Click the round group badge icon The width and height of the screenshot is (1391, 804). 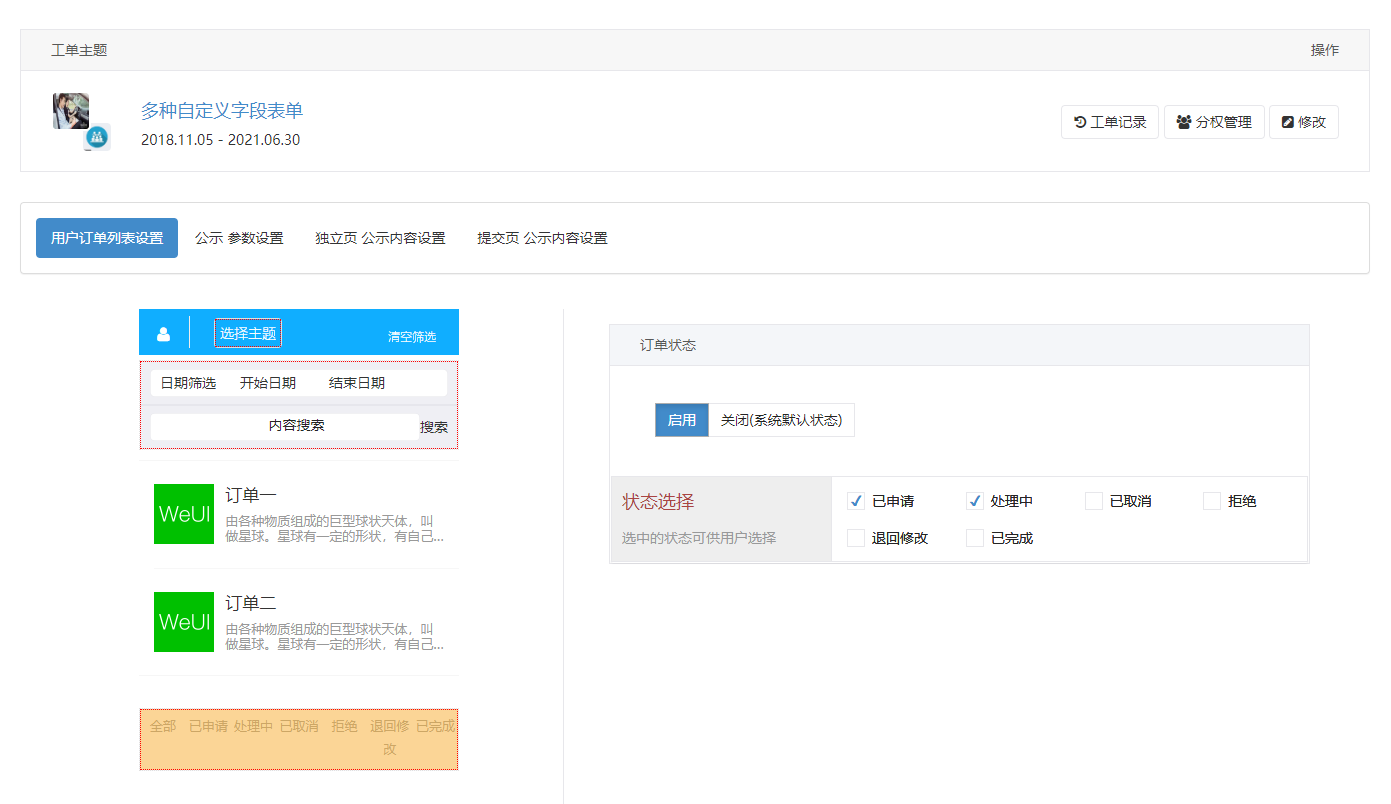(x=96, y=137)
